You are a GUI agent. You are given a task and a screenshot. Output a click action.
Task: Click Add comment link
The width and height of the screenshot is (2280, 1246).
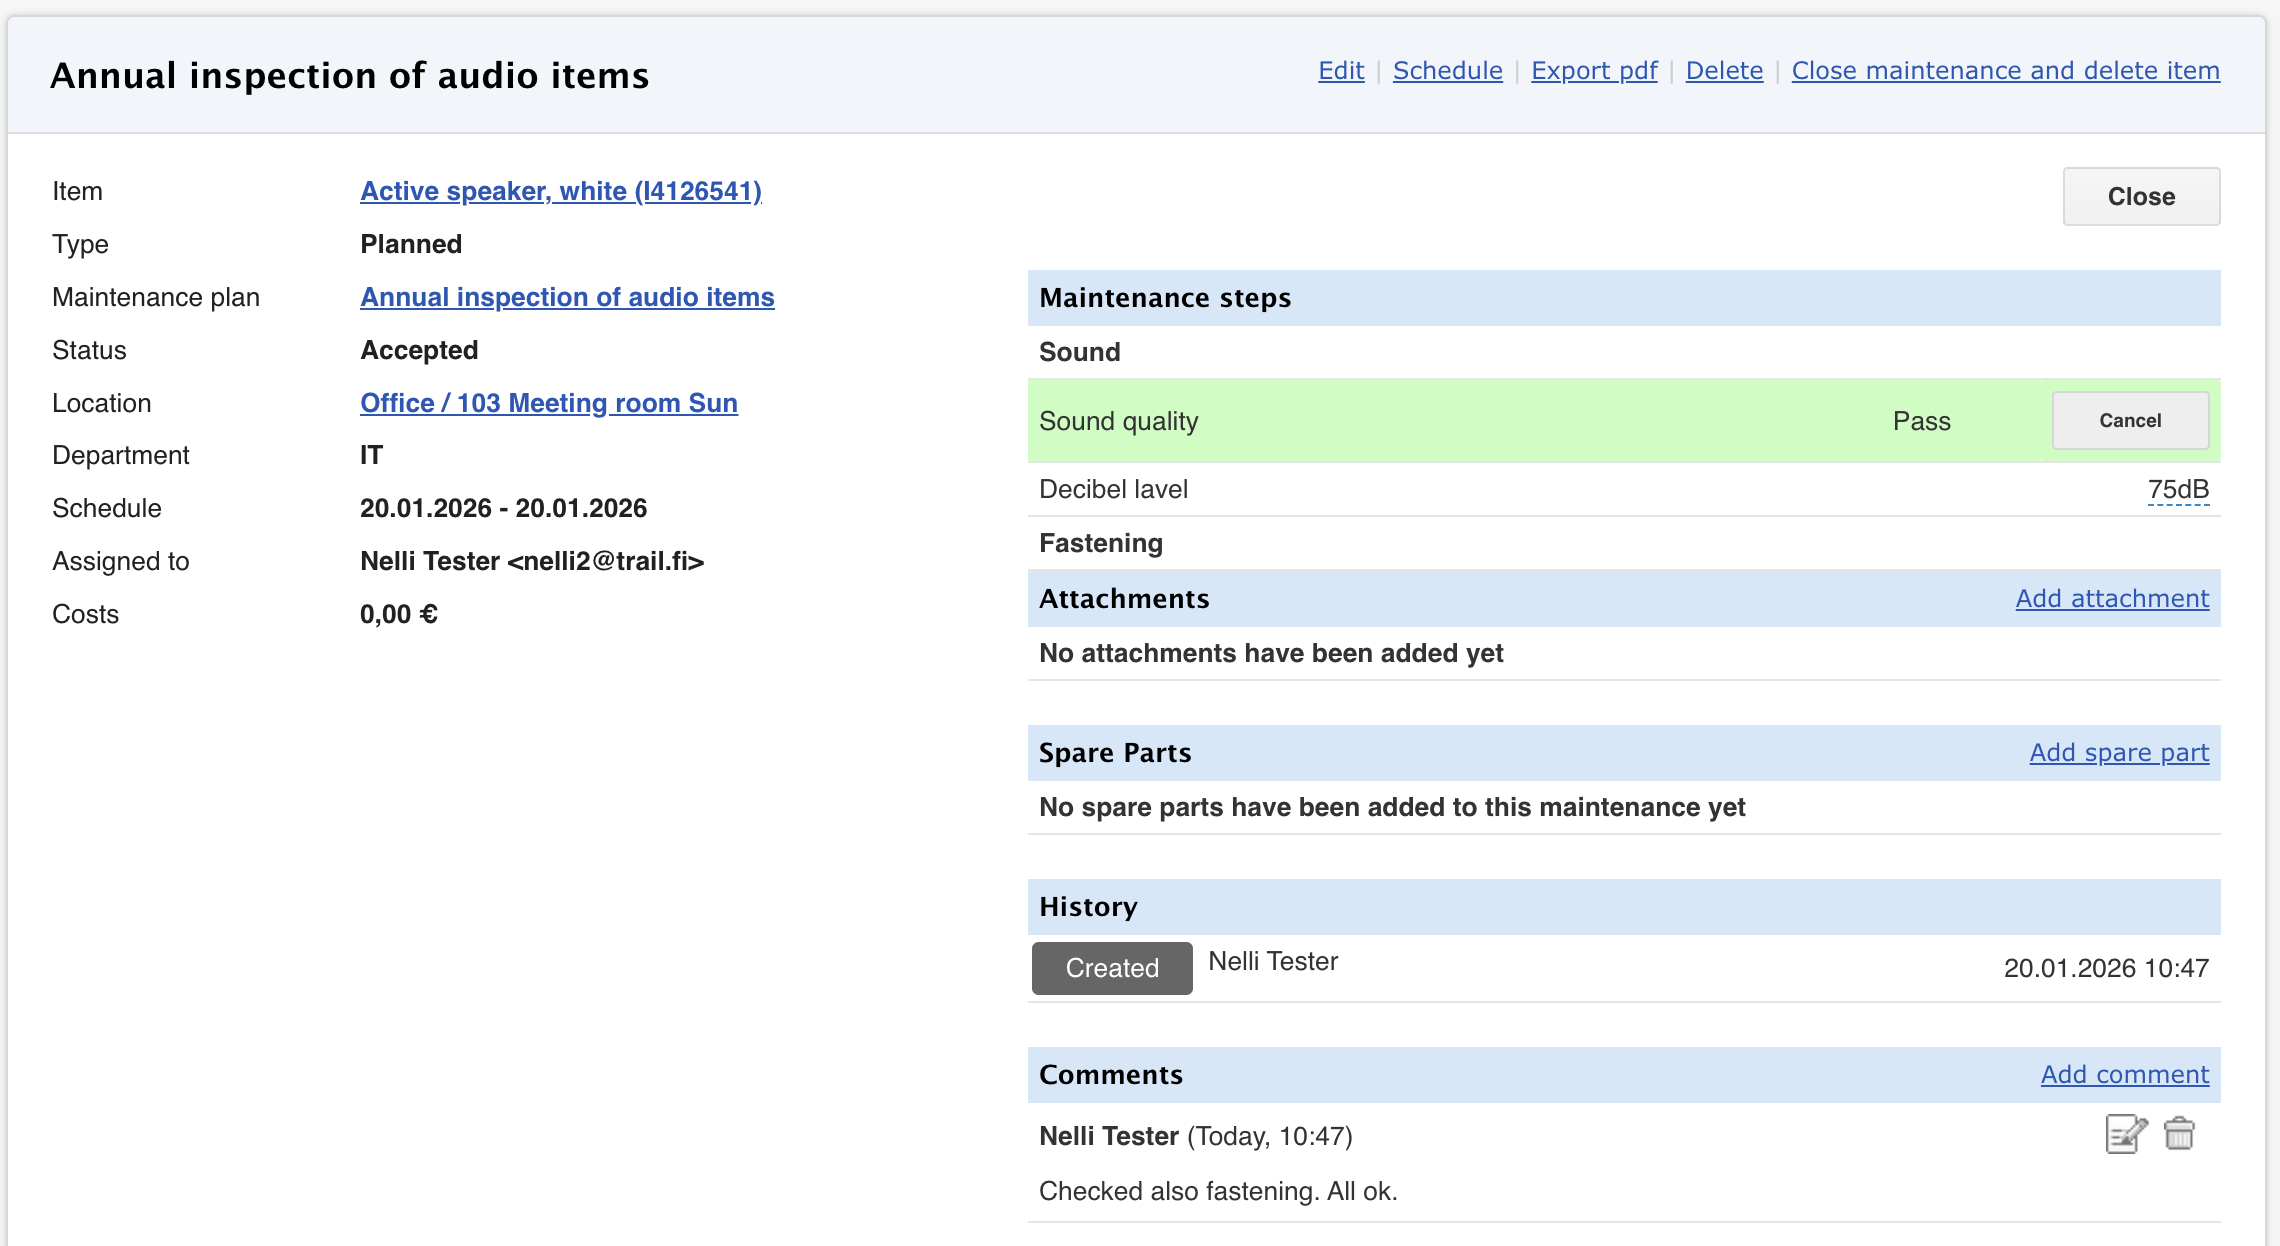[2124, 1075]
